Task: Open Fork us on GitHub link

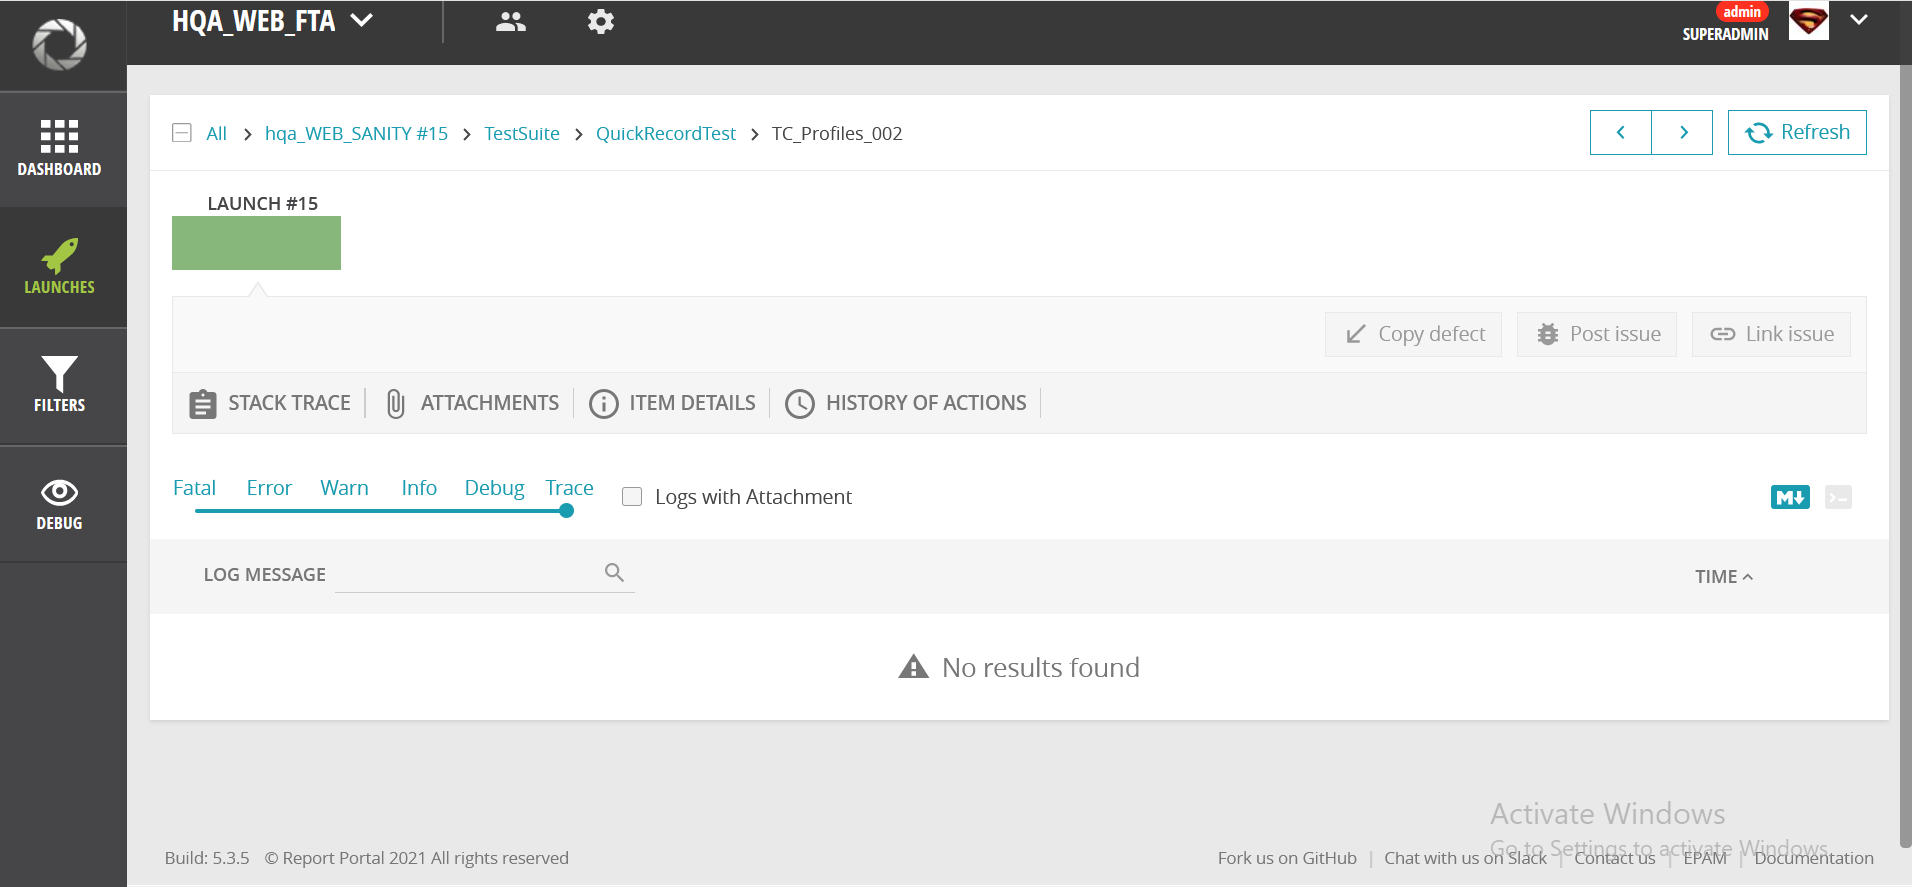Action: [1287, 858]
